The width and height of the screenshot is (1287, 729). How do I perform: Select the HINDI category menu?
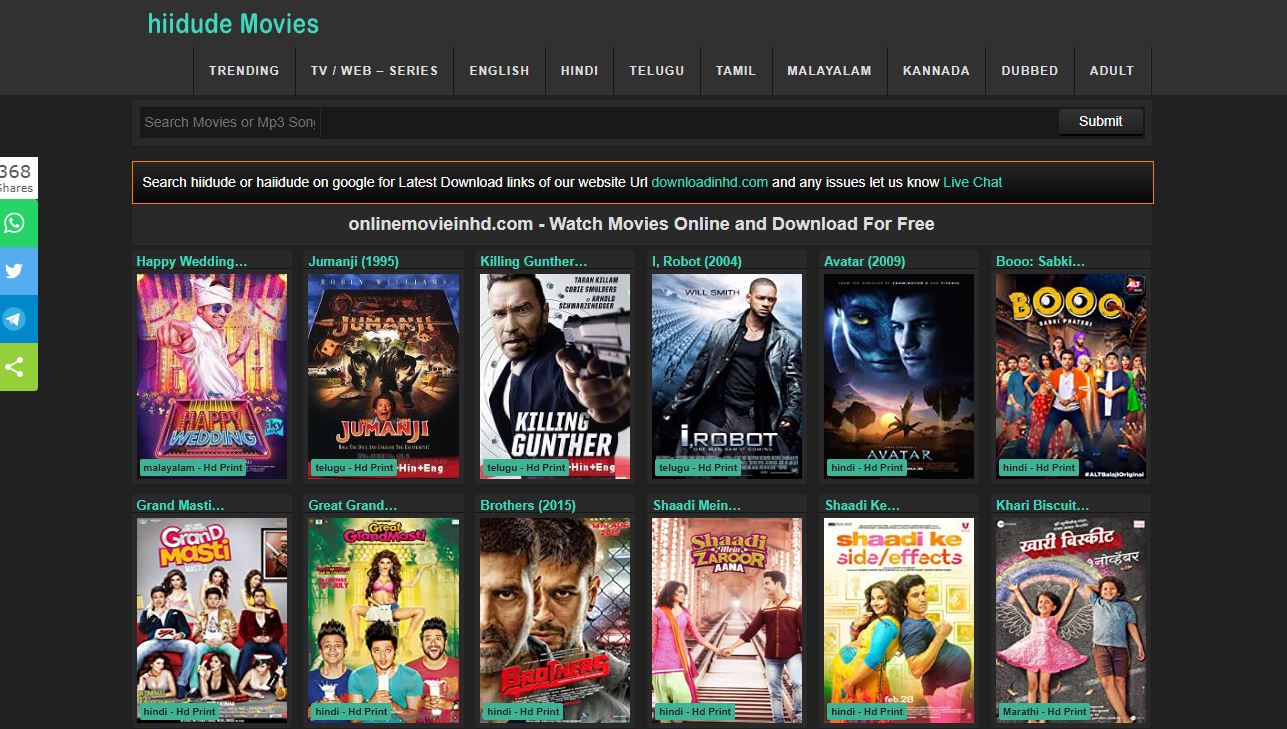[580, 71]
